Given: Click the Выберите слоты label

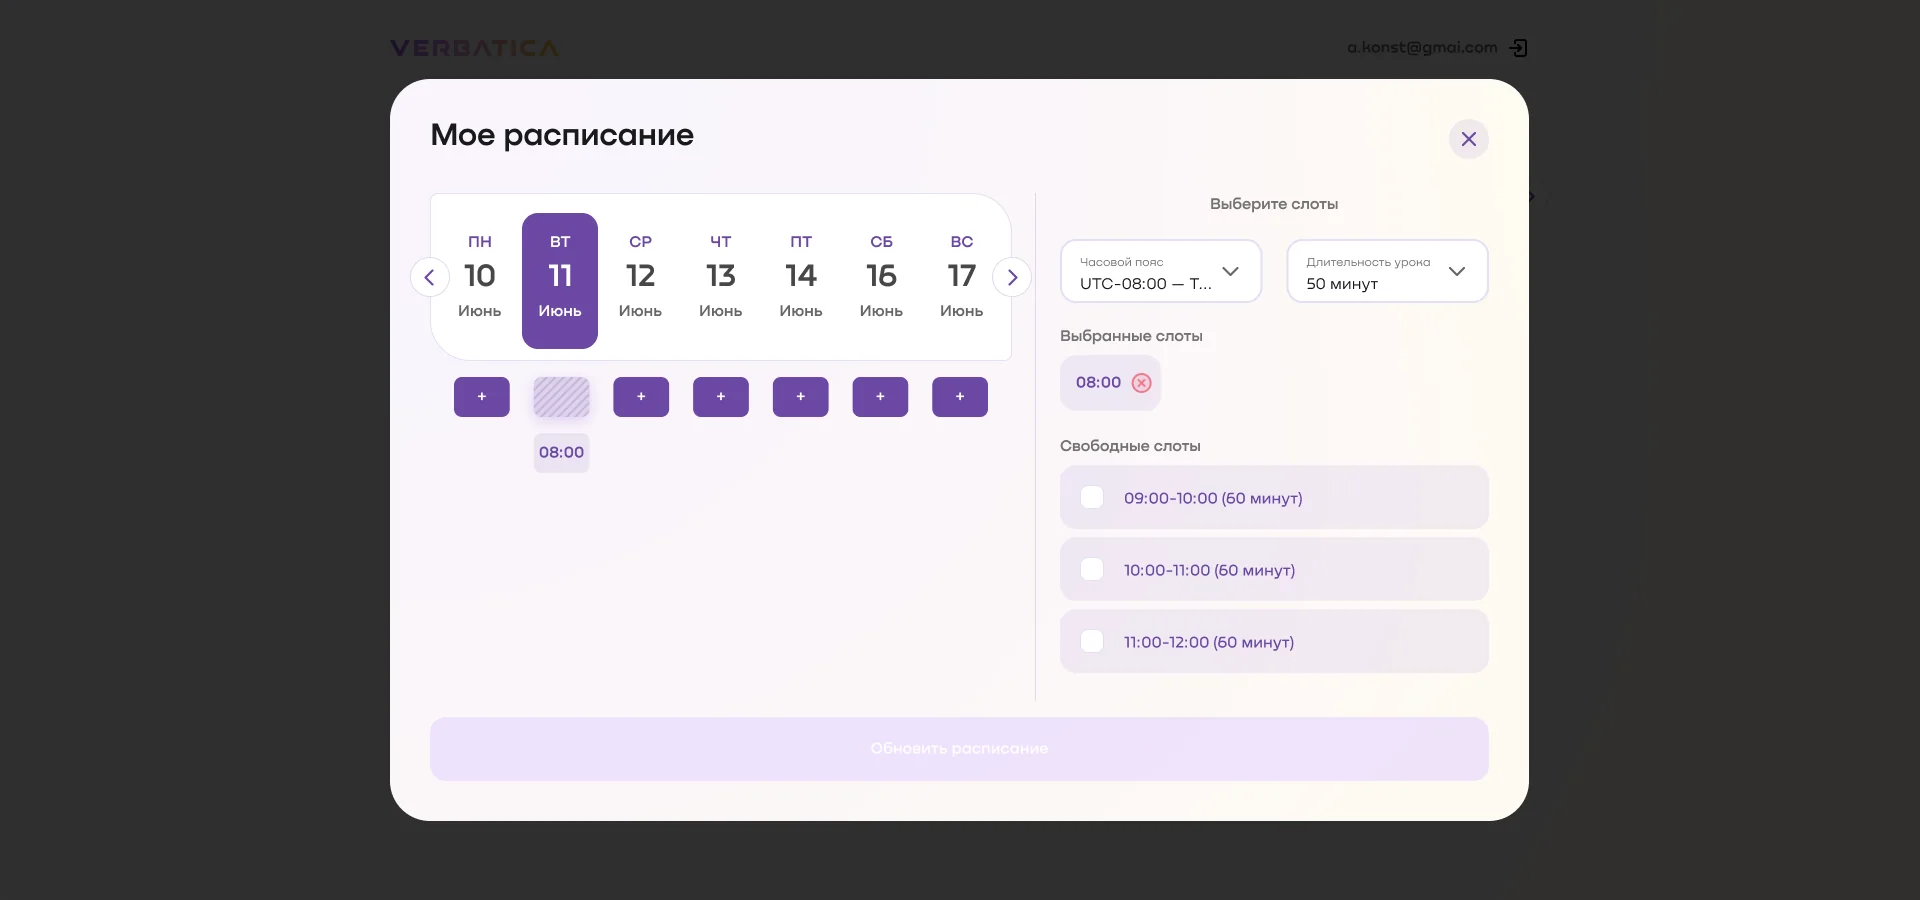Looking at the screenshot, I should pos(1274,204).
